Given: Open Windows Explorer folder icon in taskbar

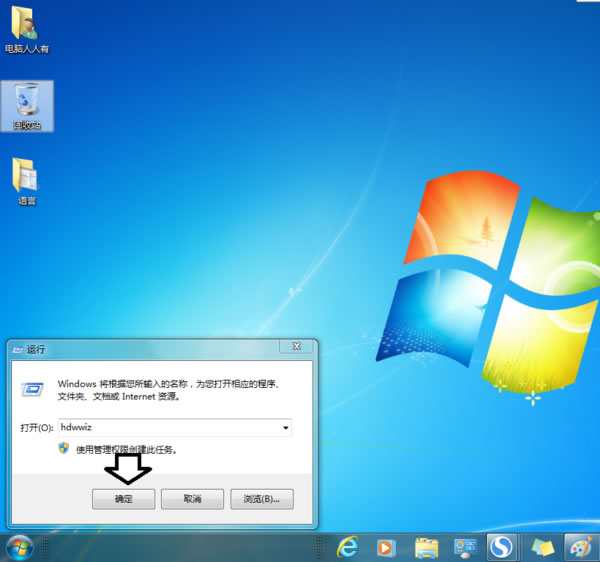Looking at the screenshot, I should point(426,548).
